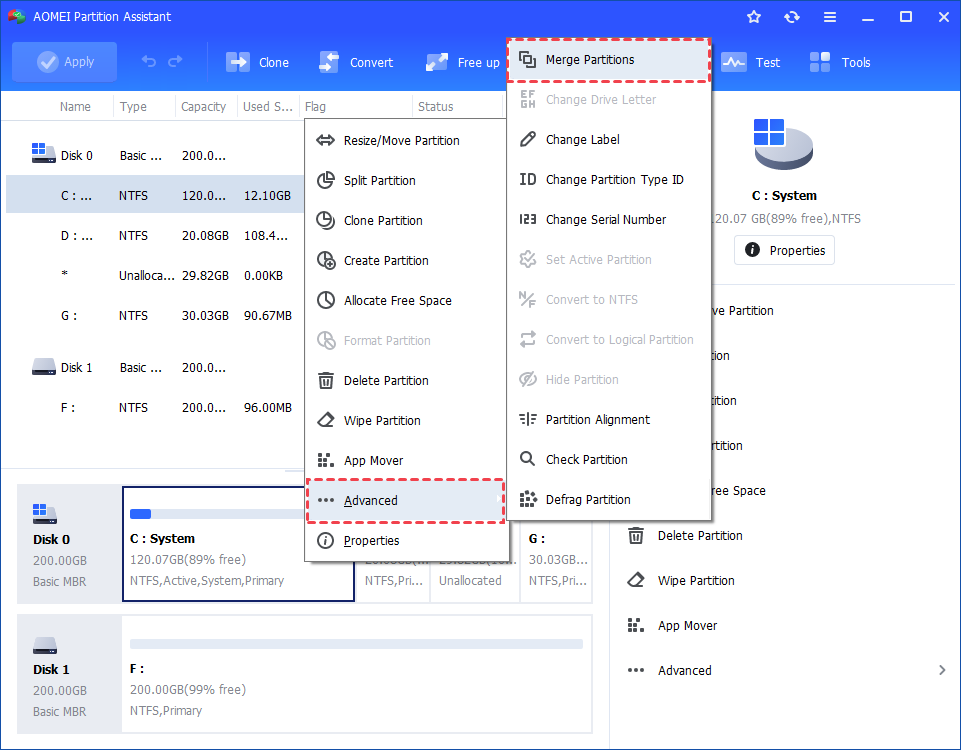Open the Clone toolbar item

pos(257,62)
